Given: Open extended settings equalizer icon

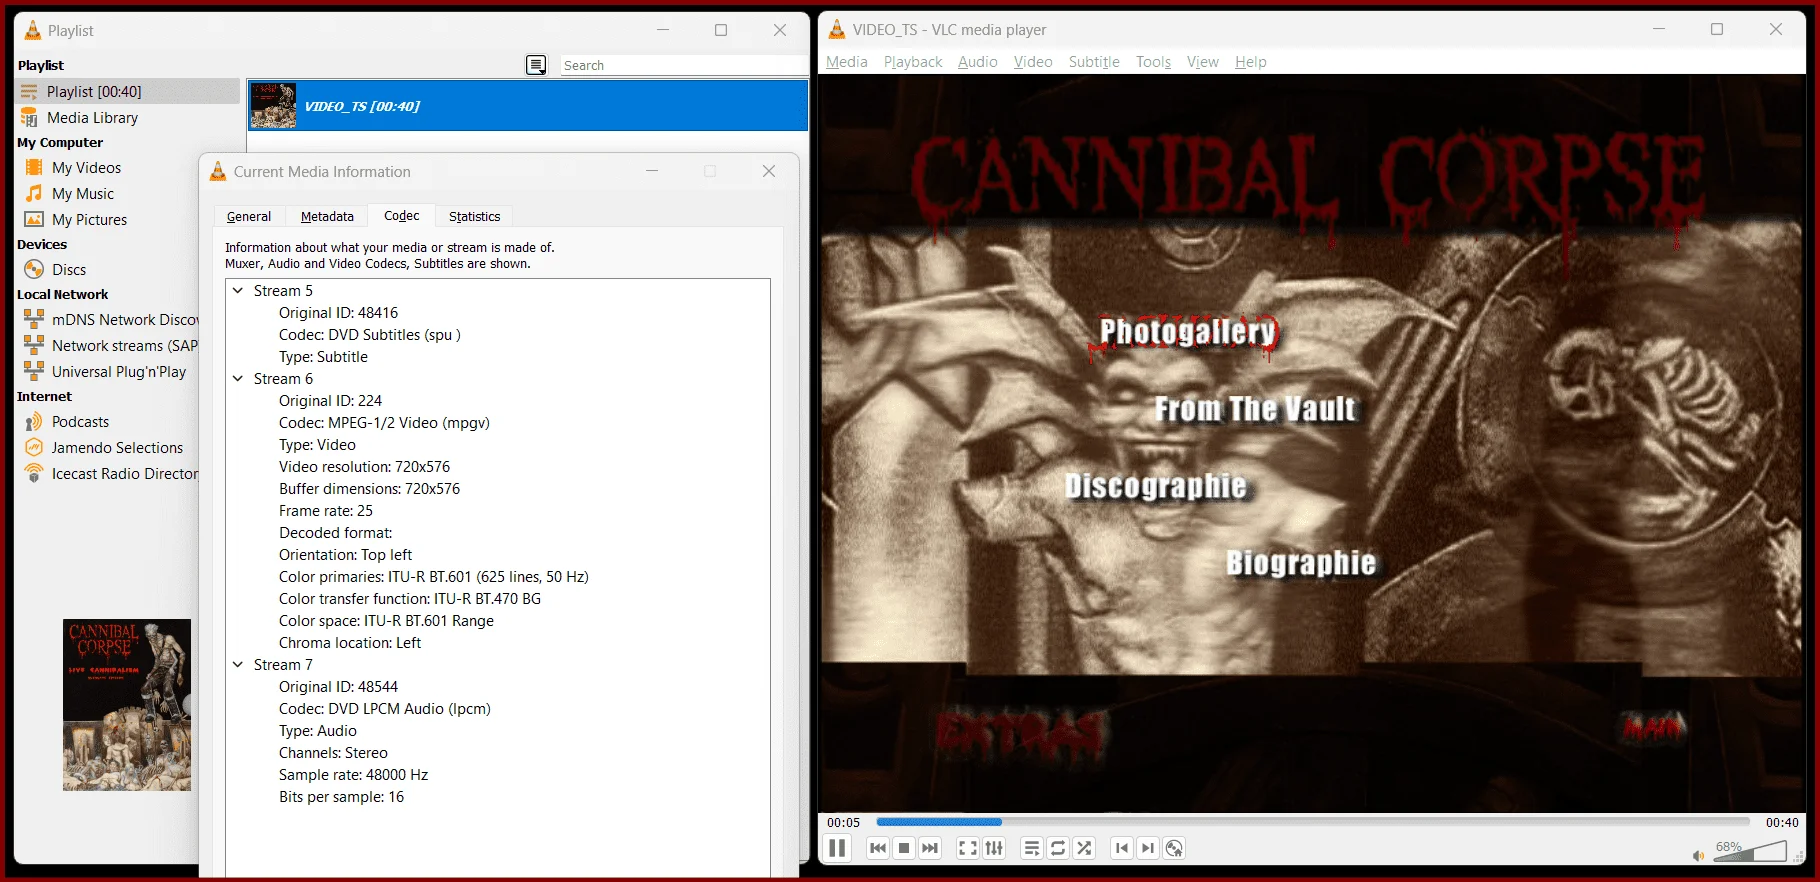Looking at the screenshot, I should point(994,848).
